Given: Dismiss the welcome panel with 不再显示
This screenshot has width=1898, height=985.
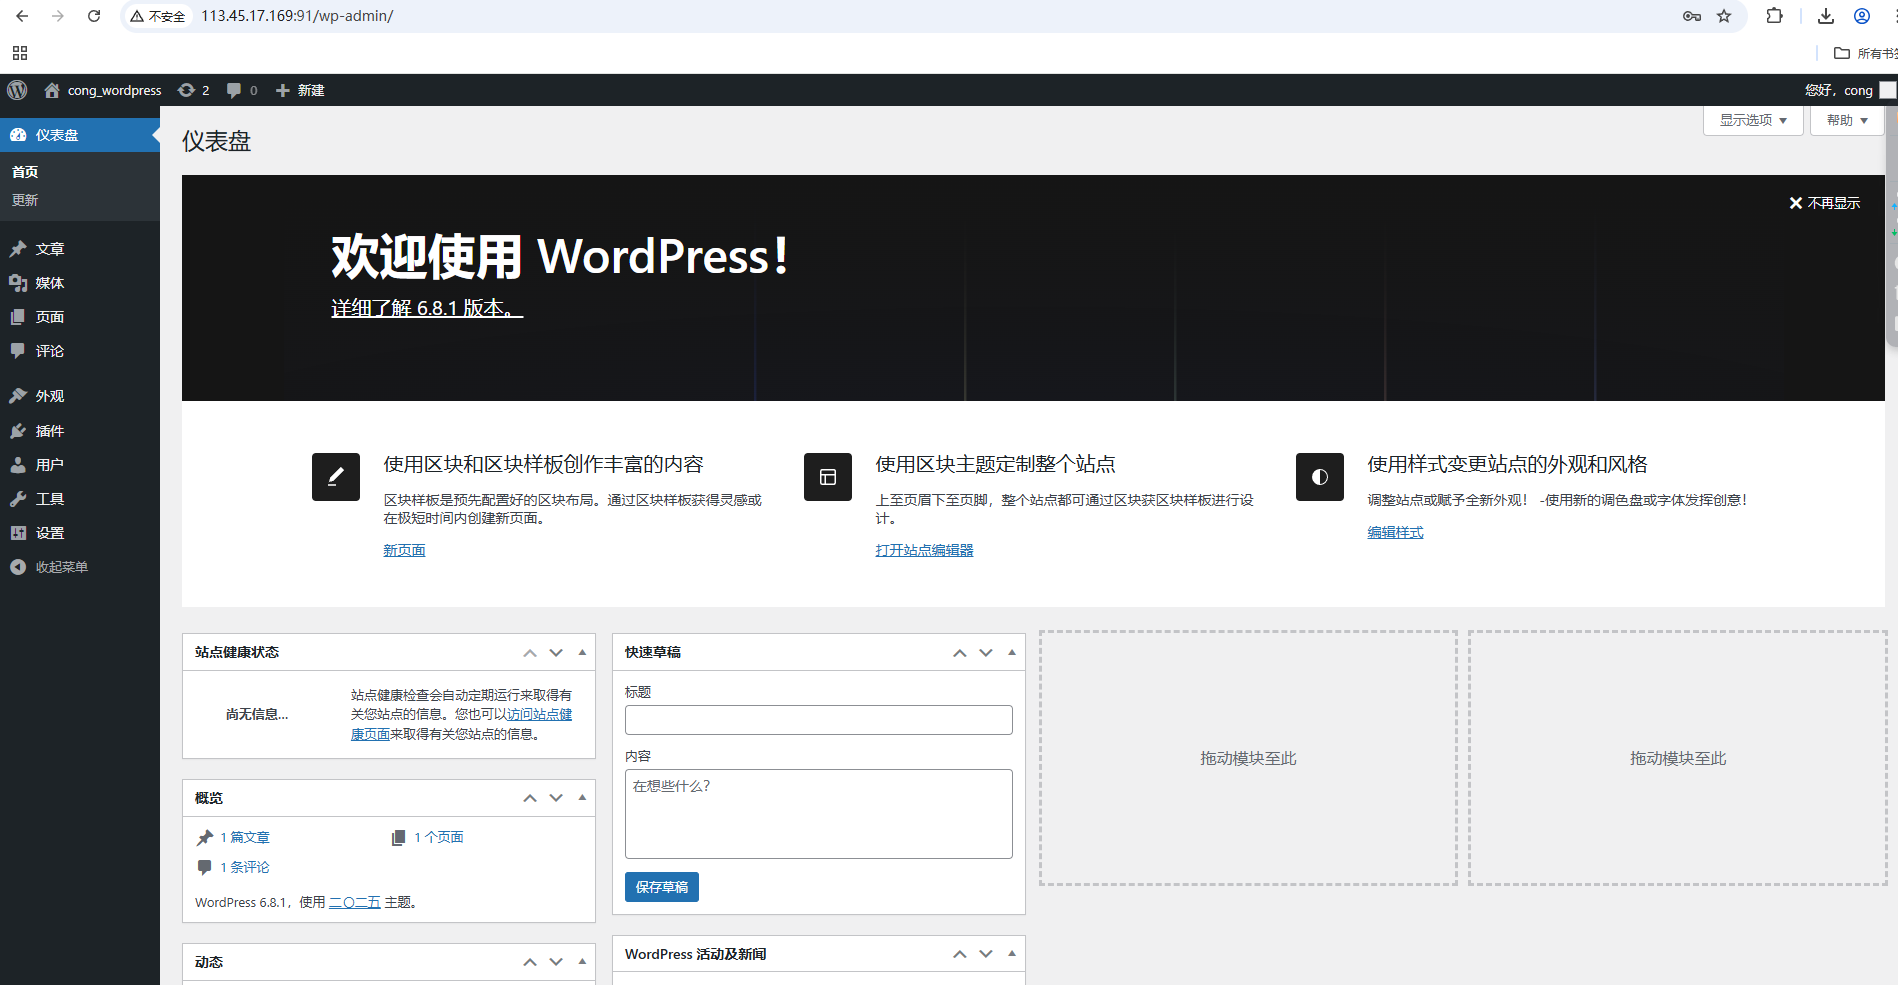Looking at the screenshot, I should 1824,203.
